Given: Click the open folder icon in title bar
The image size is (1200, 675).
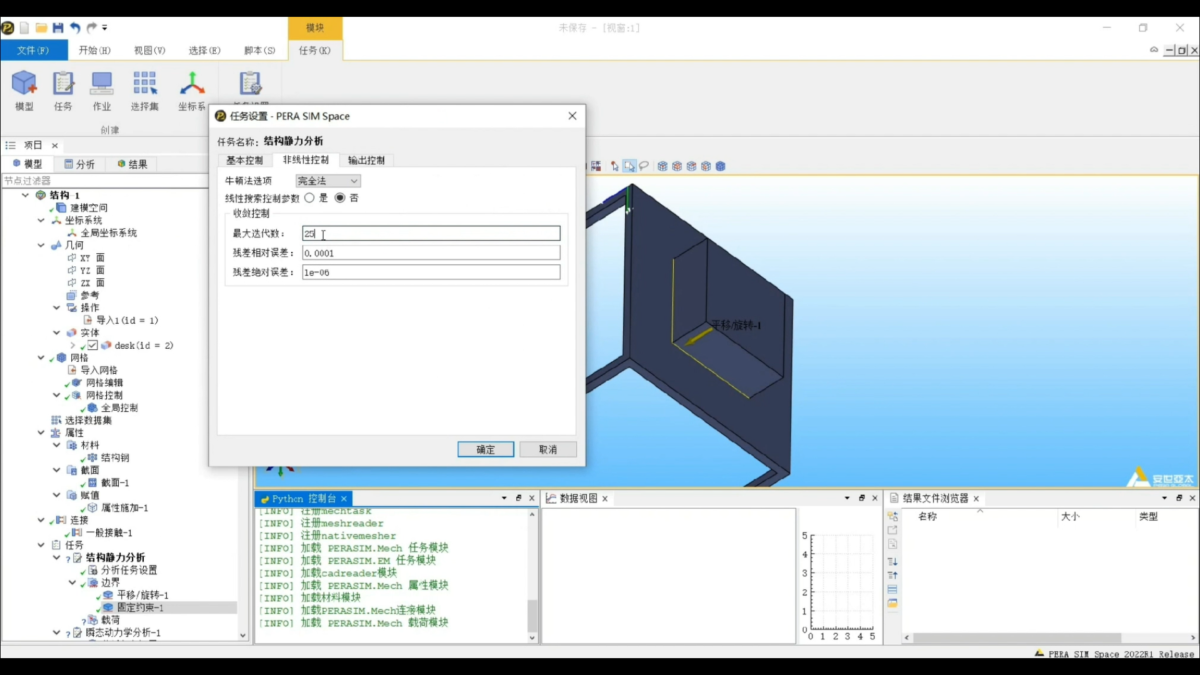Looking at the screenshot, I should click(x=41, y=28).
